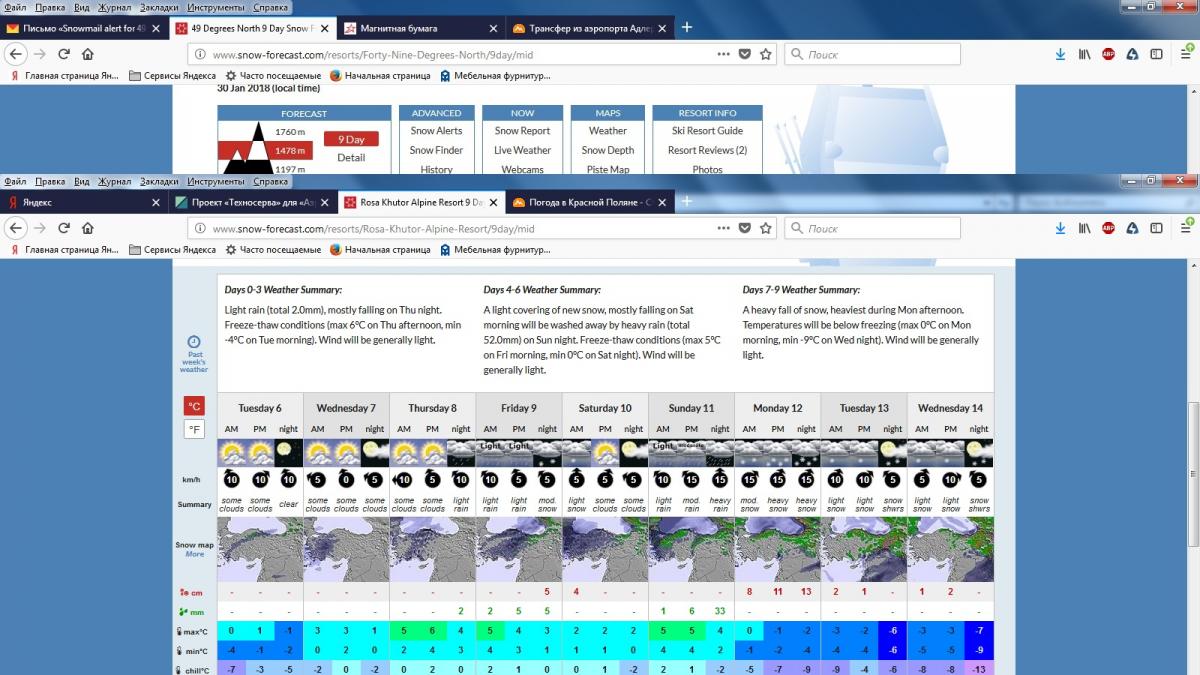Reload the Rosa Khutor forecast page
This screenshot has height=675, width=1200.
[64, 228]
